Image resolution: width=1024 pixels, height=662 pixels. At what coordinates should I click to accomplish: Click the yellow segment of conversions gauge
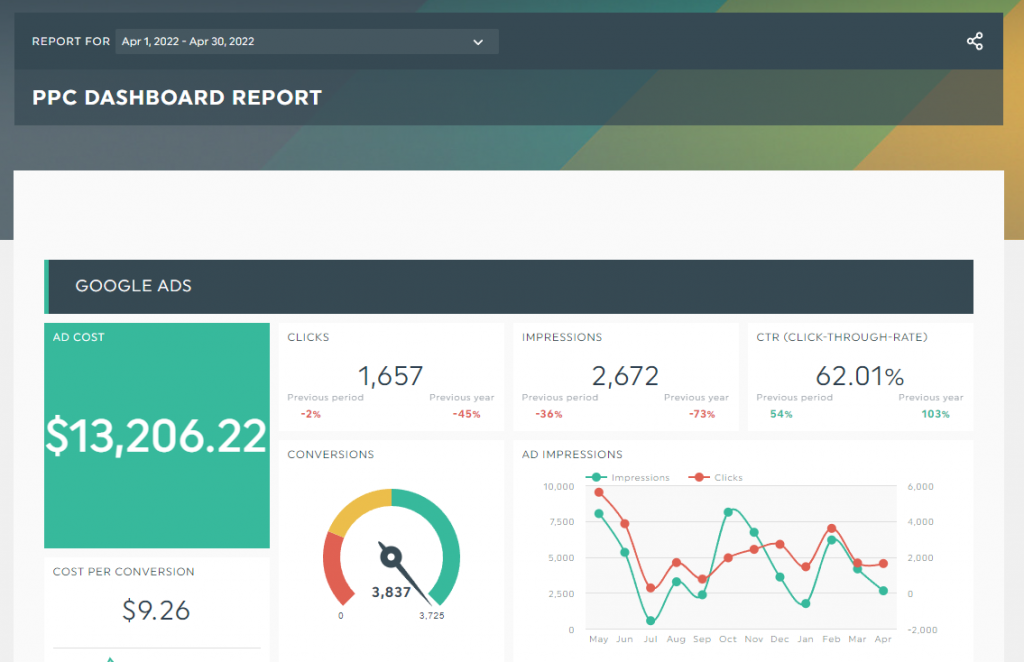[x=360, y=510]
